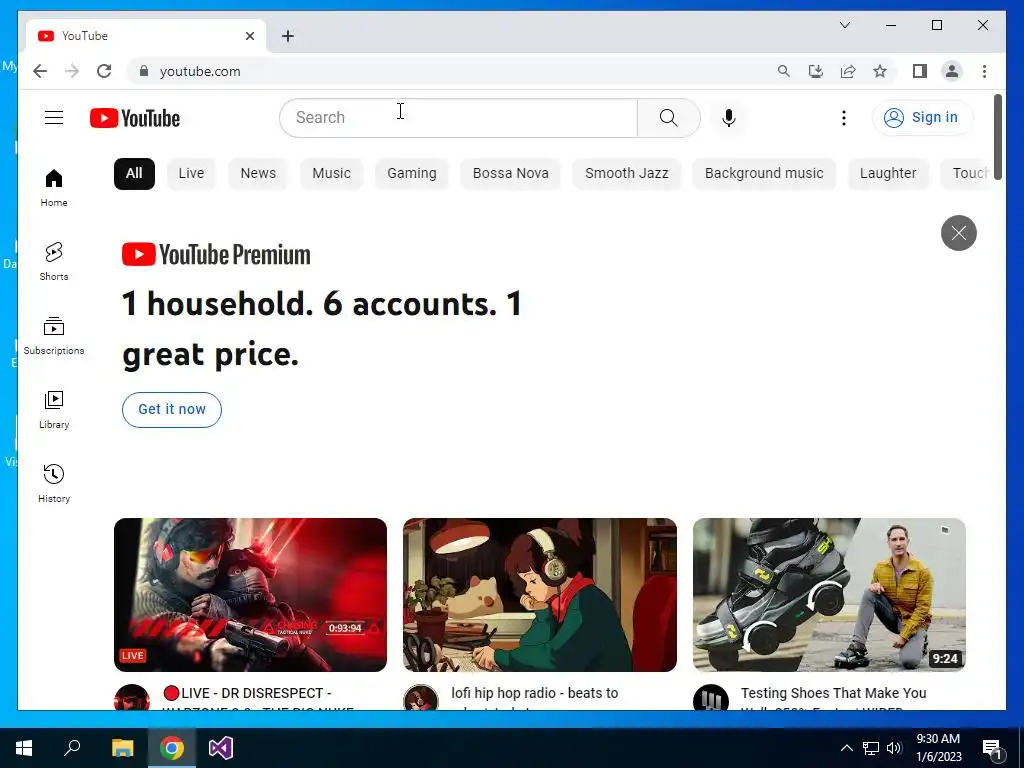1024x768 pixels.
Task: Select the Bossa Nova chip
Action: coord(511,174)
